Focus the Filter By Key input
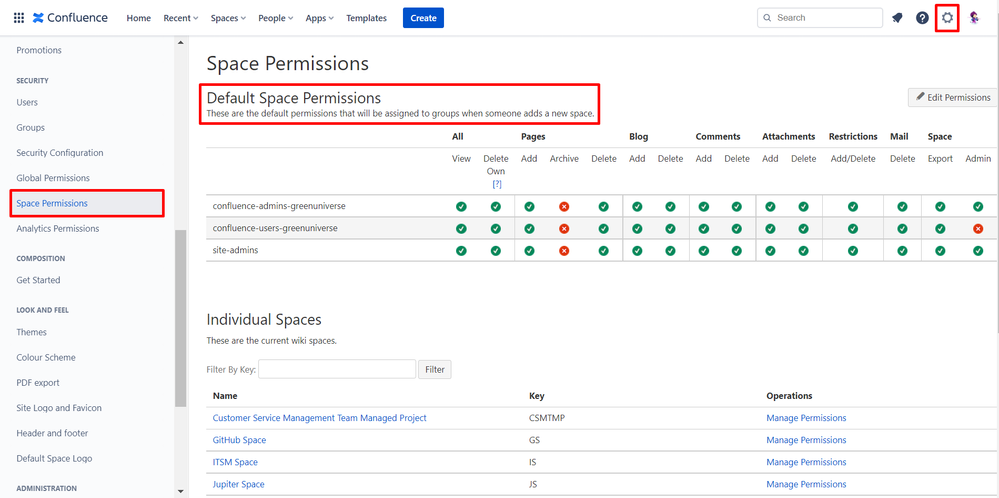 coord(337,369)
